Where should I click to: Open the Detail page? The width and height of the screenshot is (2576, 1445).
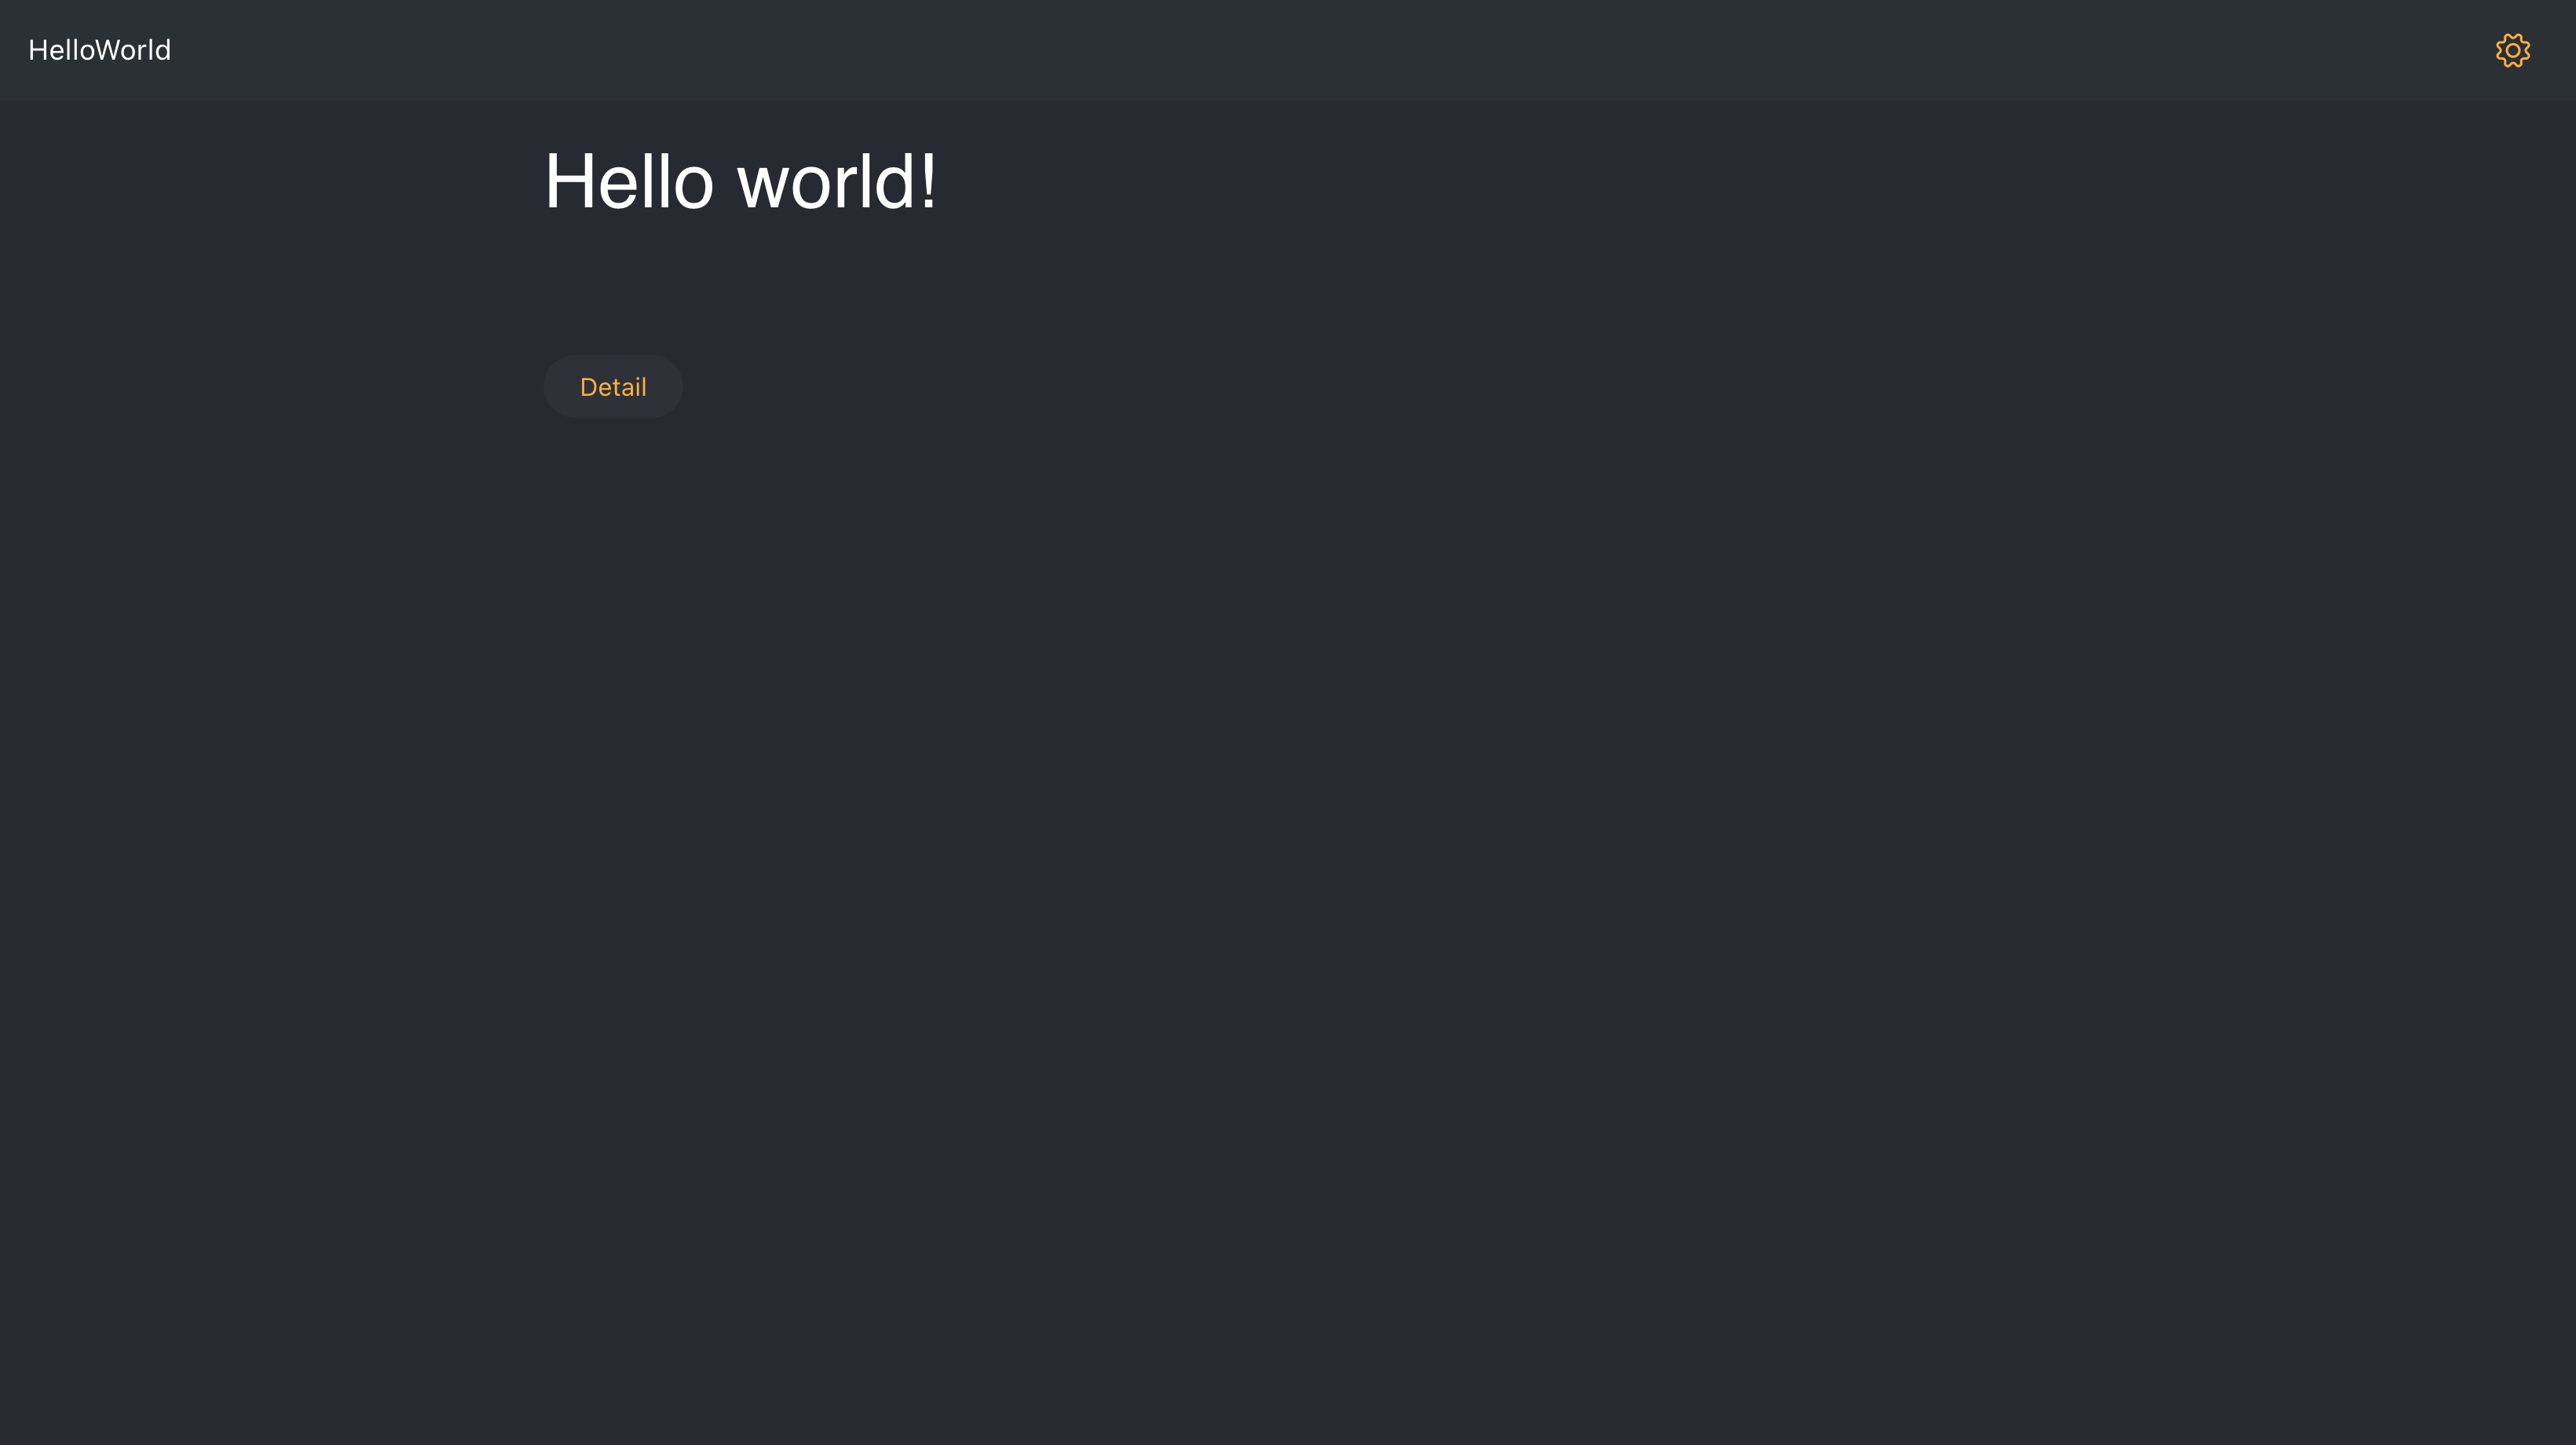[613, 386]
